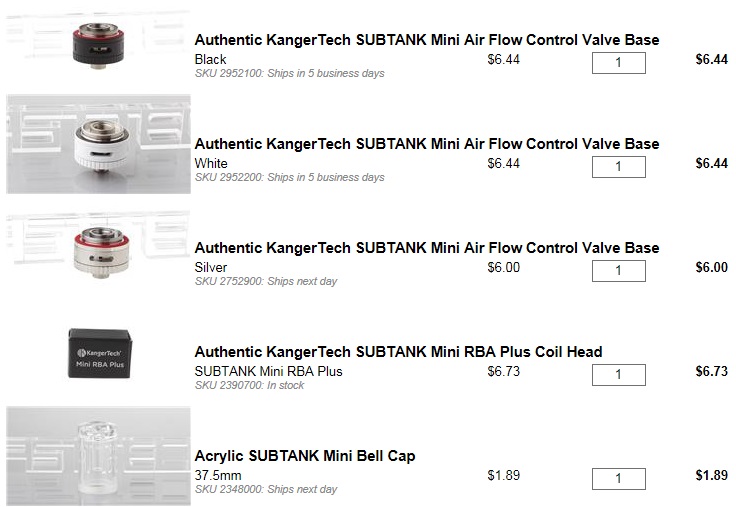Open the Silver Air Flow Control Valve Base title
This screenshot has width=736, height=507.
click(x=427, y=247)
